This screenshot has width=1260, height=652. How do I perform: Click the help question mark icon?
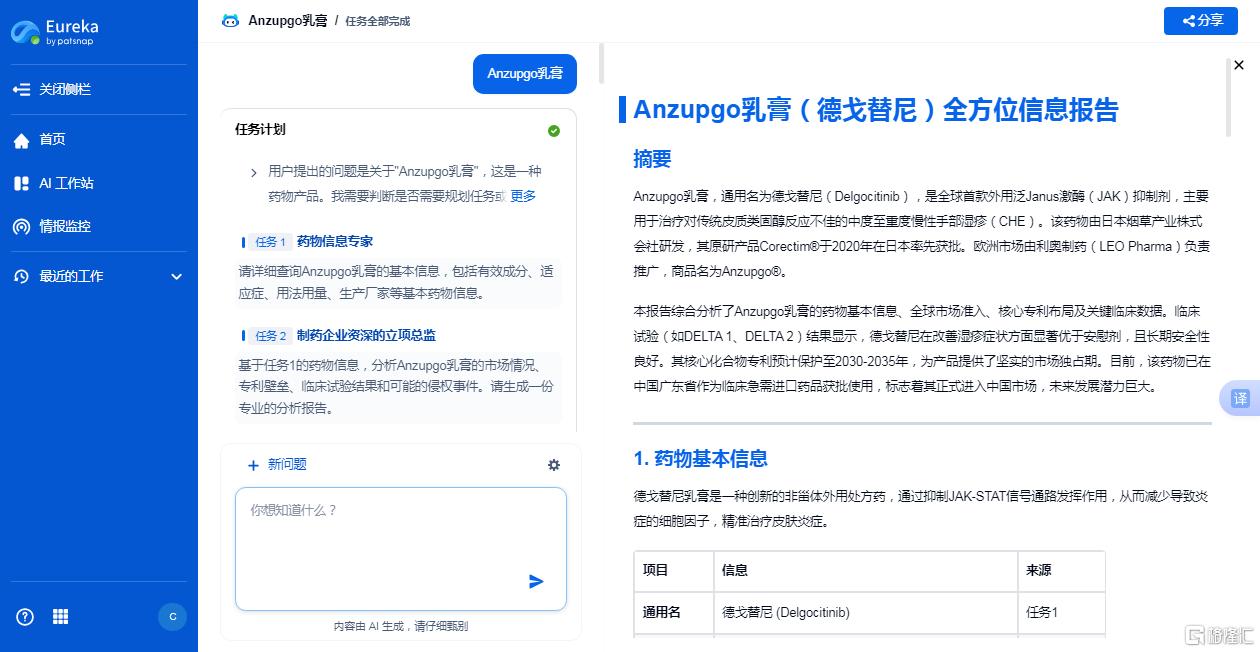pyautogui.click(x=26, y=617)
